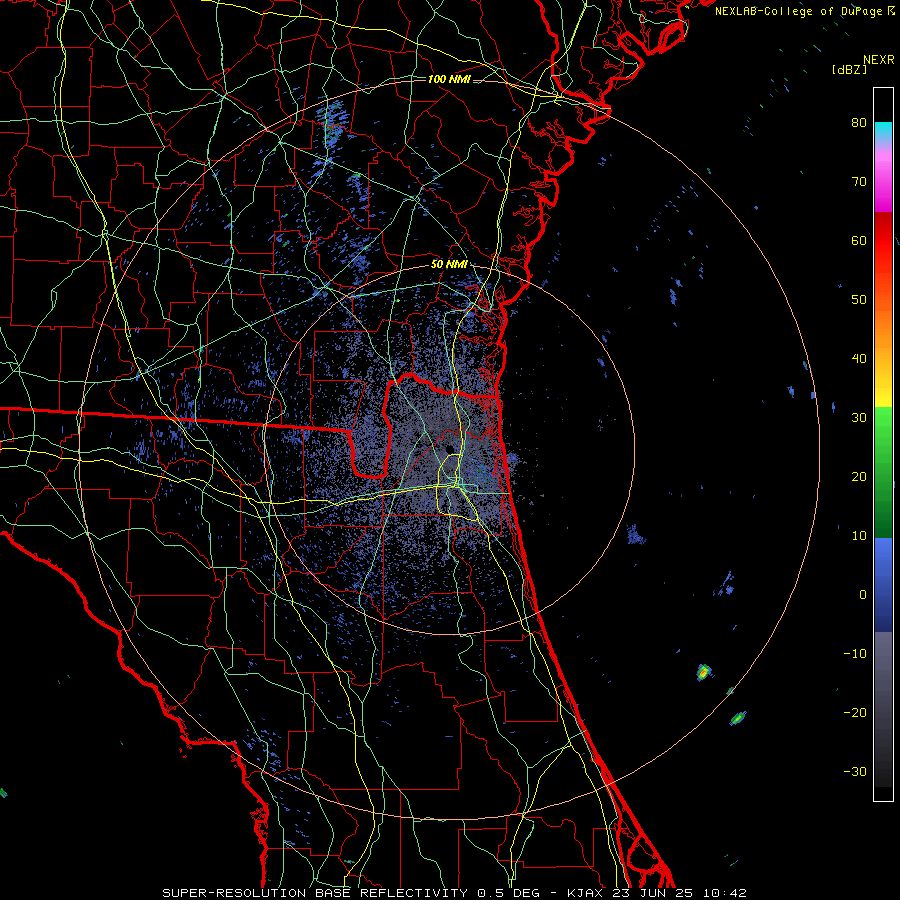Click the -20 value on dBZ scale
This screenshot has height=900, width=900.
(x=855, y=712)
